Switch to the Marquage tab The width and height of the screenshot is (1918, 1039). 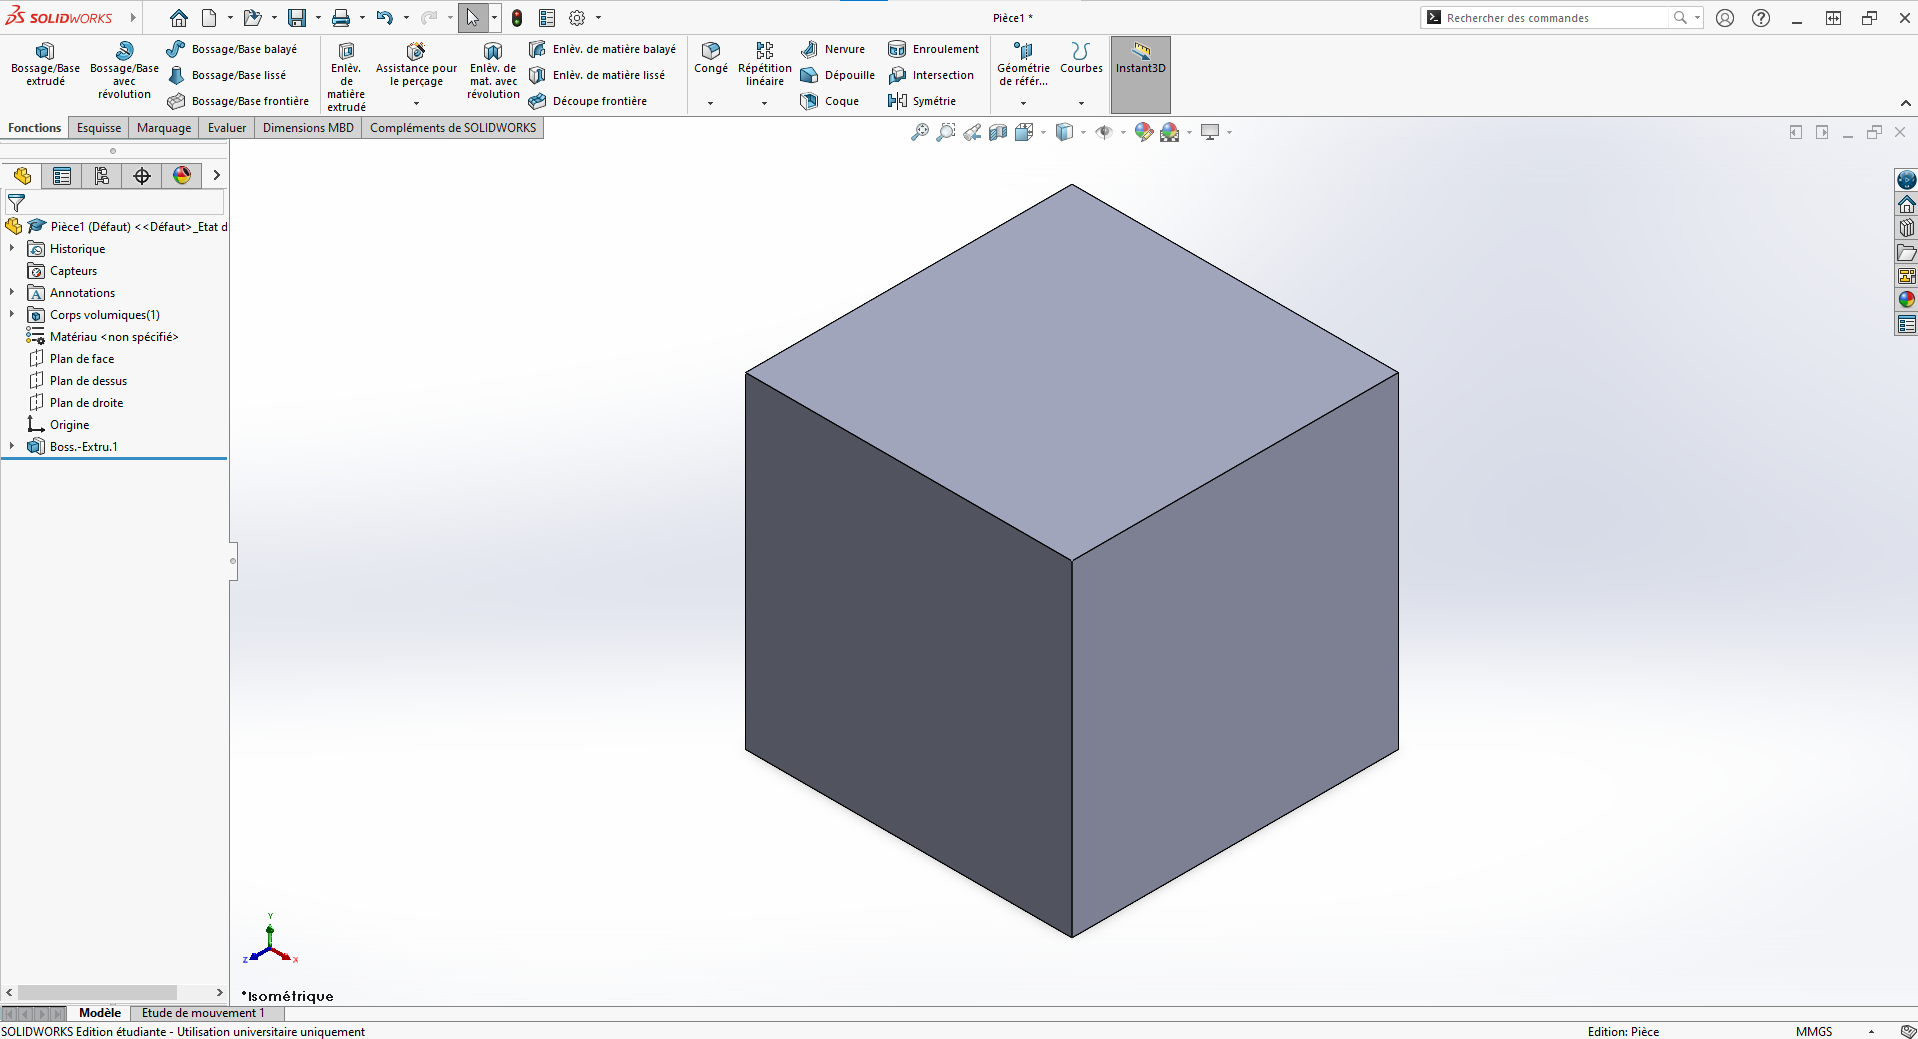164,128
